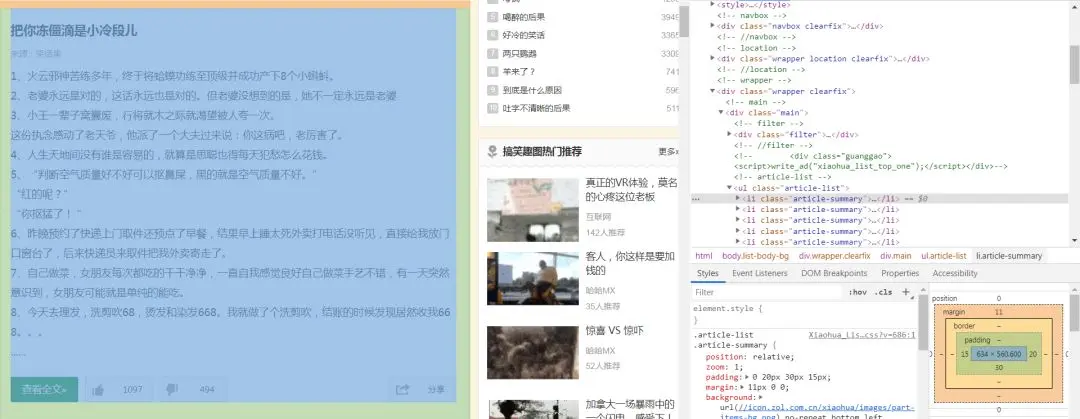This screenshot has height=419, width=1080.
Task: Click the box model content size 634 × 560.600
Action: tap(997, 354)
